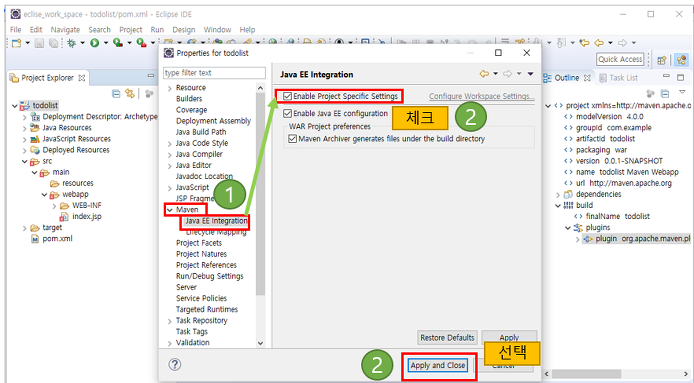Open the Outline view menu triangle
The image size is (694, 383).
[x=682, y=93]
